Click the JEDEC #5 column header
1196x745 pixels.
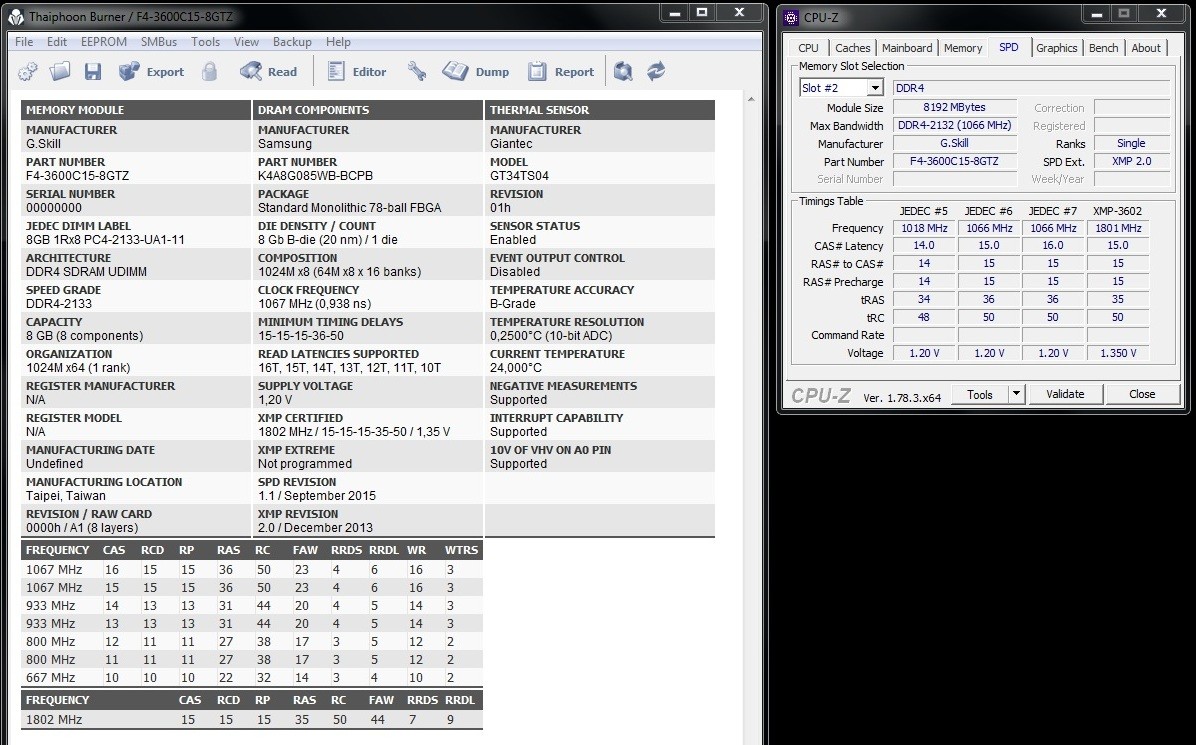[924, 210]
